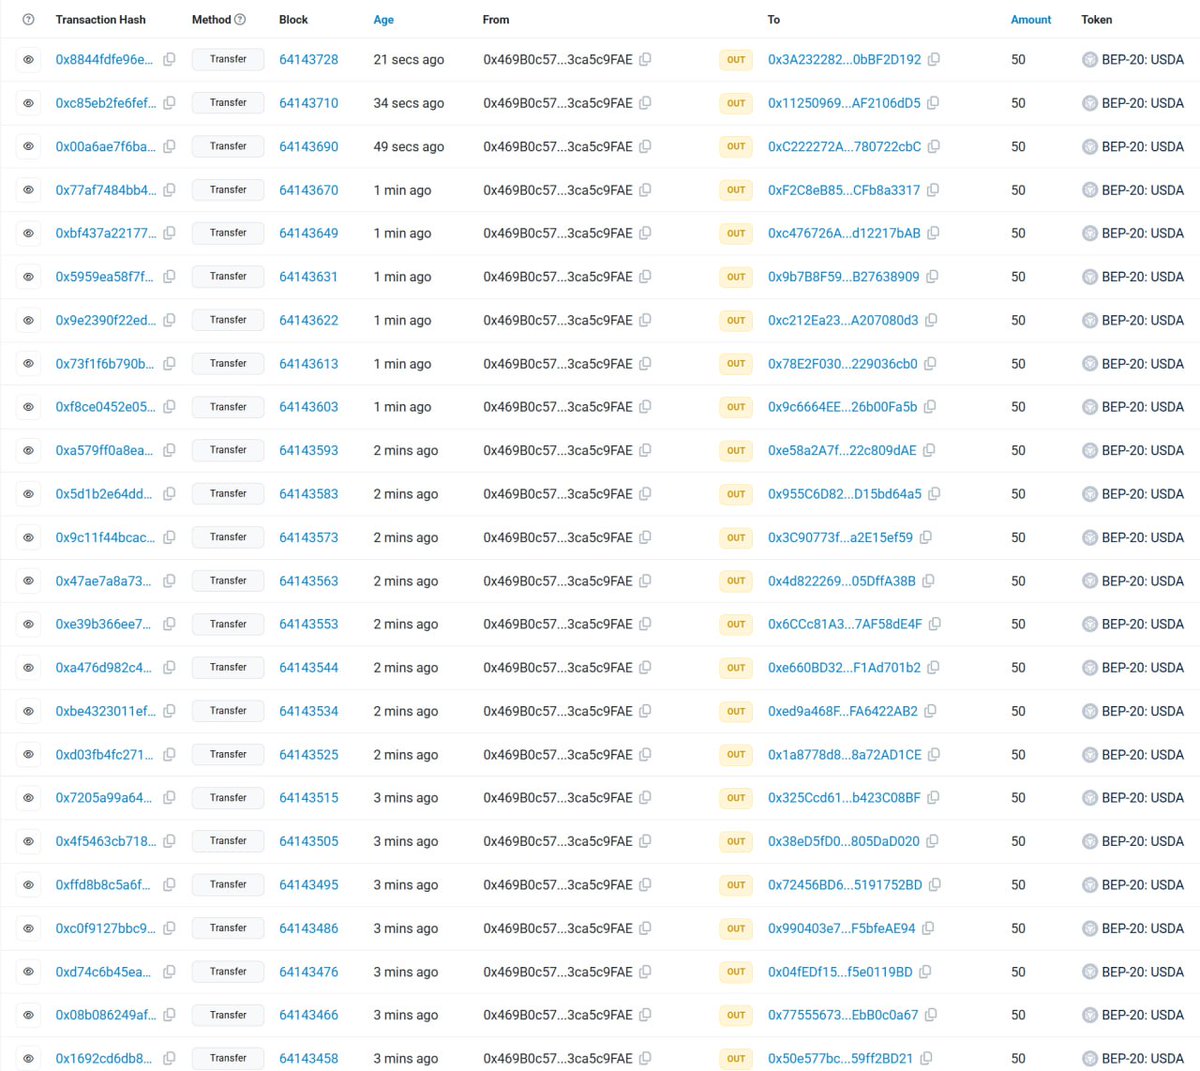The height and width of the screenshot is (1071, 1200).
Task: Open transaction 0xd03fb4fc271
Action: pyautogui.click(x=105, y=755)
